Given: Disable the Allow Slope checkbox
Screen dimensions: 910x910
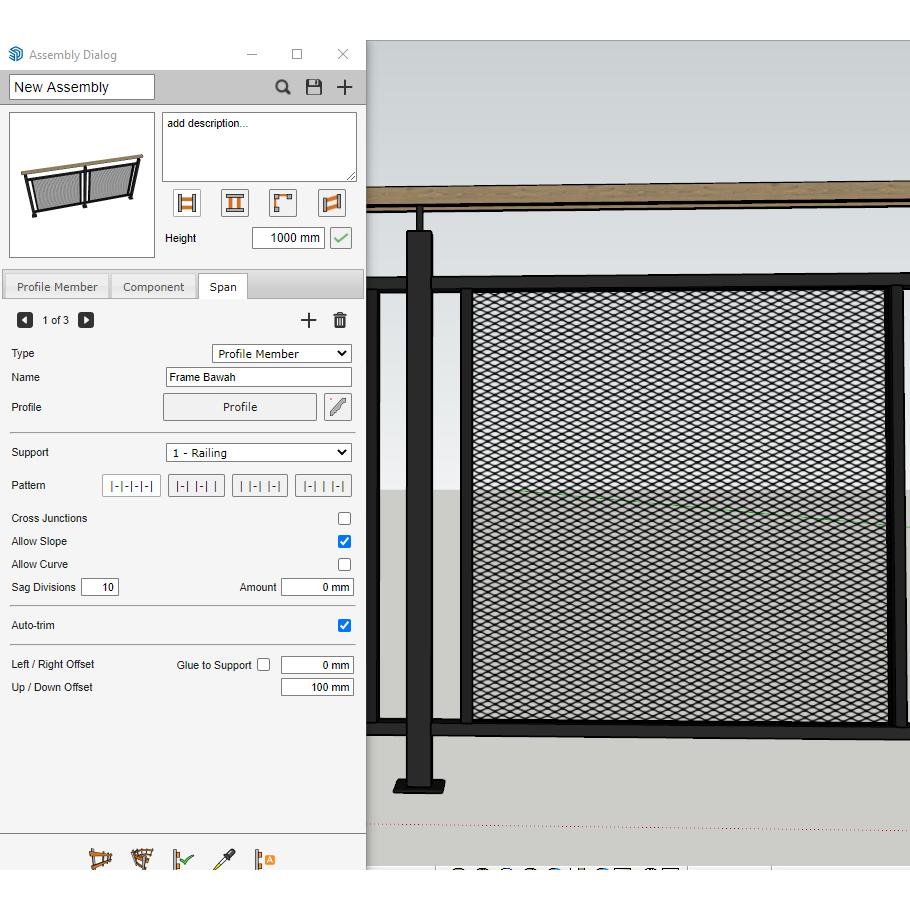Looking at the screenshot, I should coord(344,541).
